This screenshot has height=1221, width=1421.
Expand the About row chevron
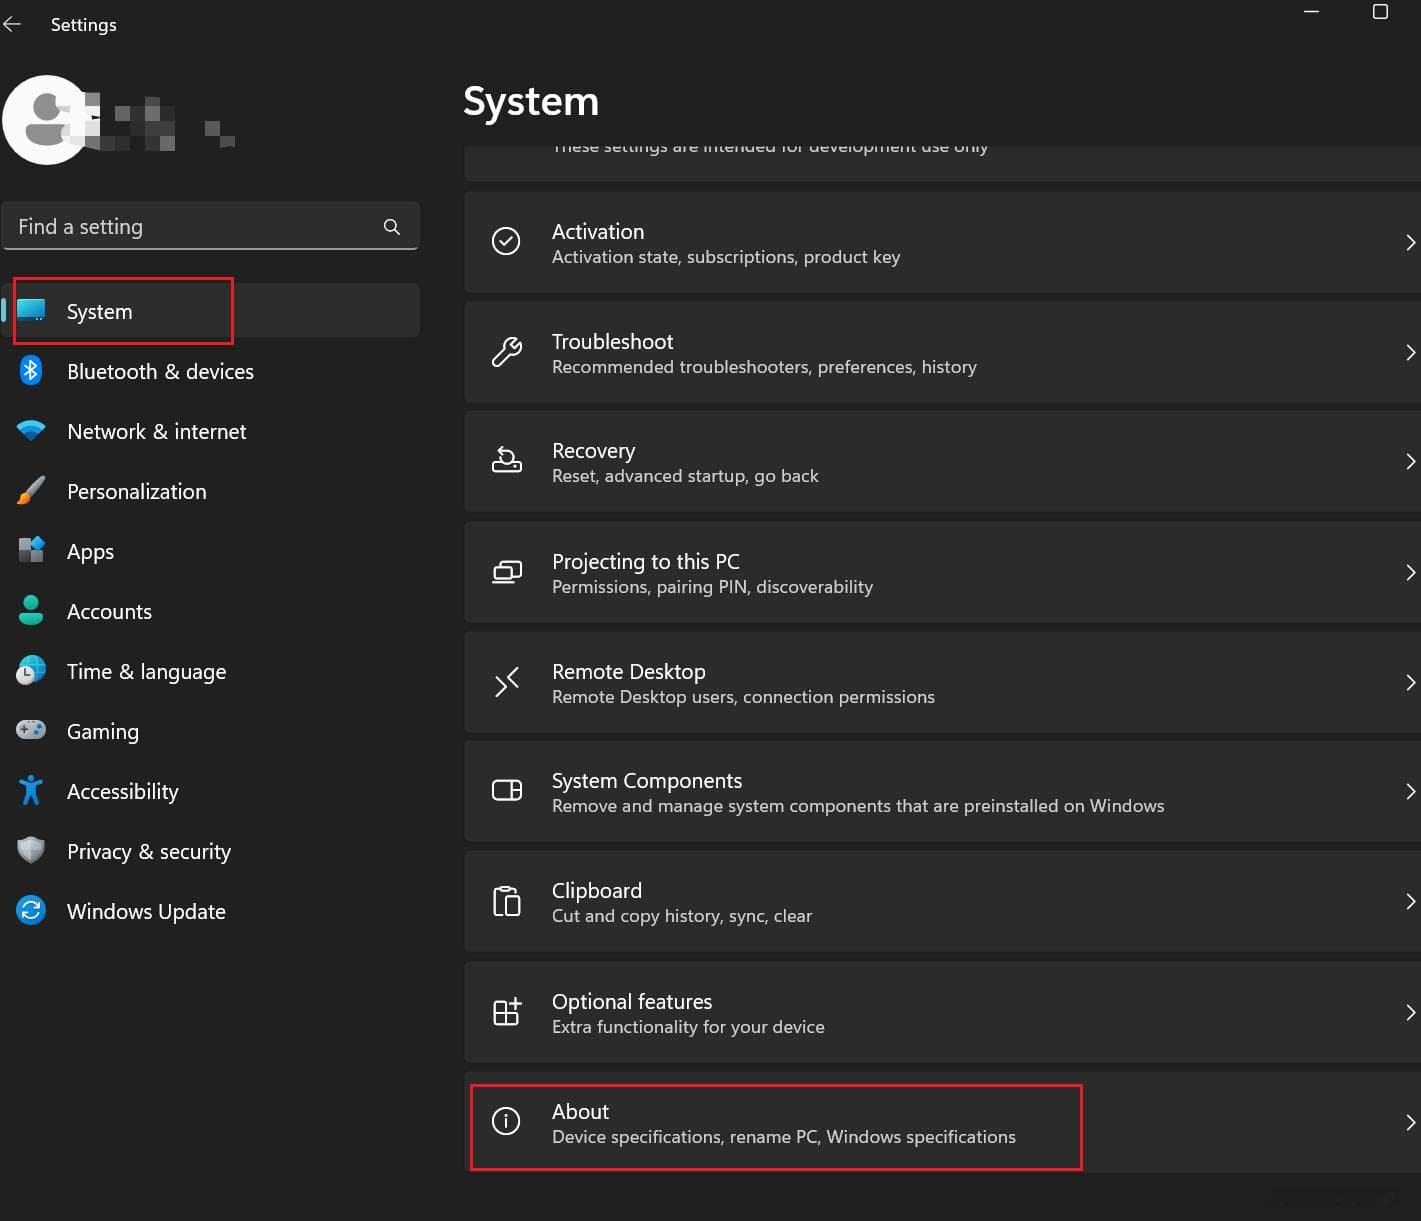coord(1410,1122)
